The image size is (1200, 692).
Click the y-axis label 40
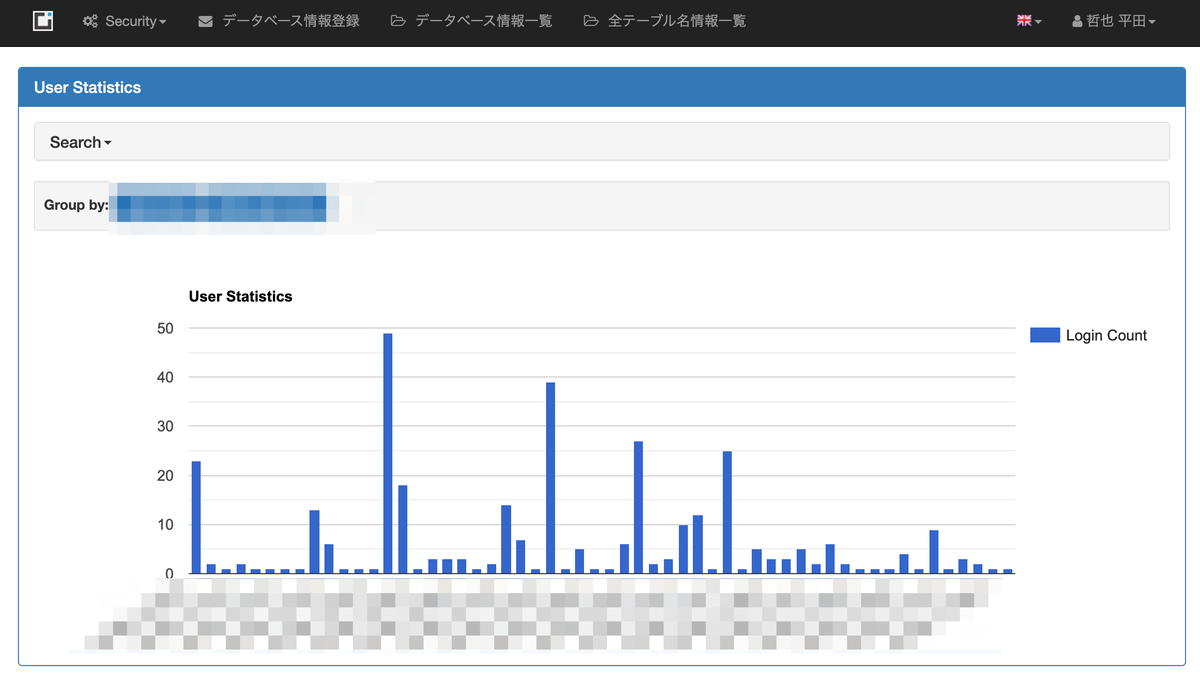(165, 377)
